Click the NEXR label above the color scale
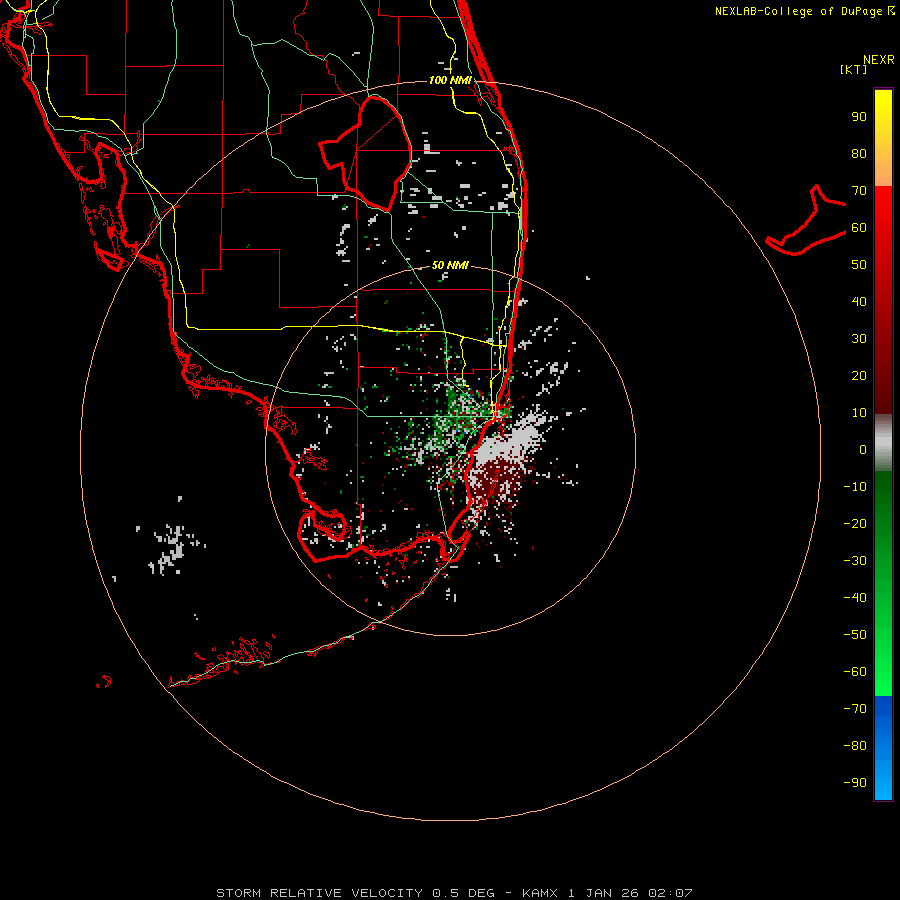Viewport: 900px width, 900px height. tap(879, 60)
